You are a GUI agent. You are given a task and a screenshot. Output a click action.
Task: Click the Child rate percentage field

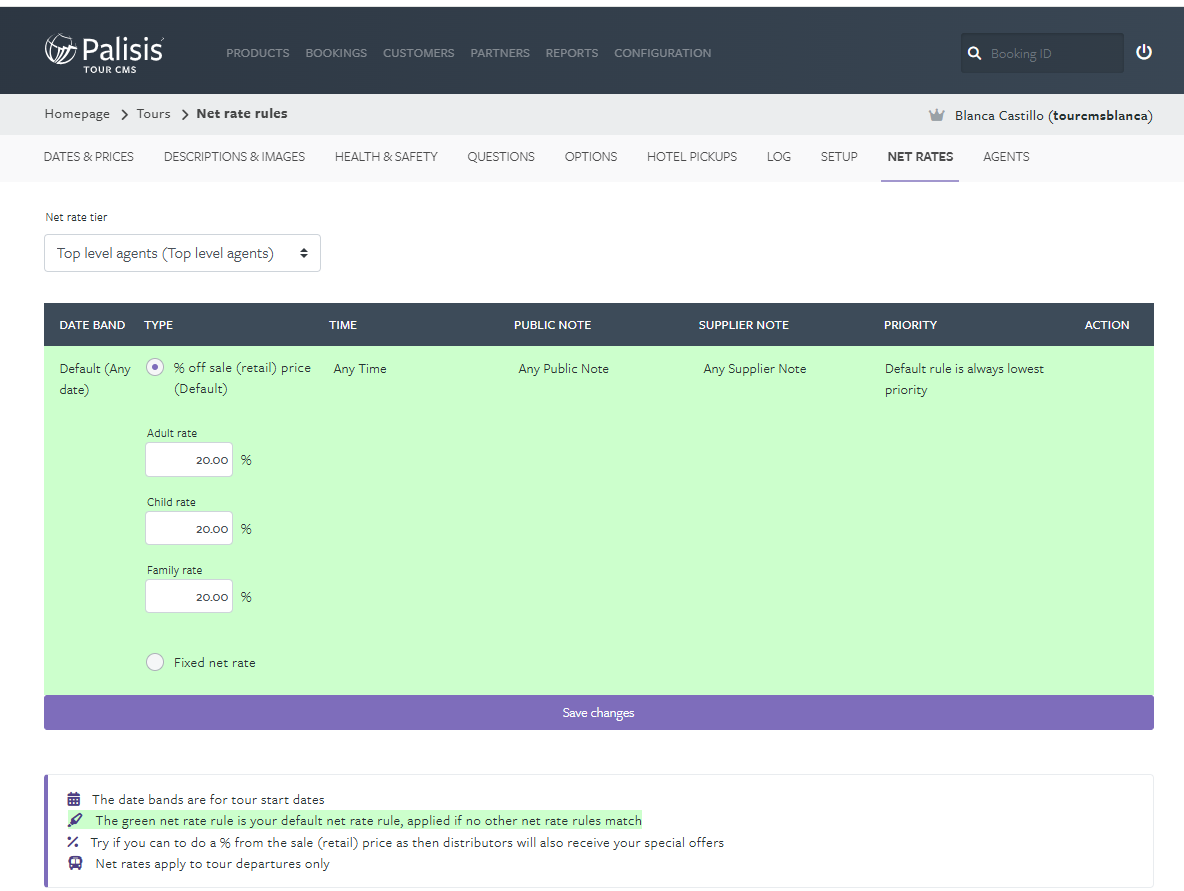pyautogui.click(x=189, y=529)
